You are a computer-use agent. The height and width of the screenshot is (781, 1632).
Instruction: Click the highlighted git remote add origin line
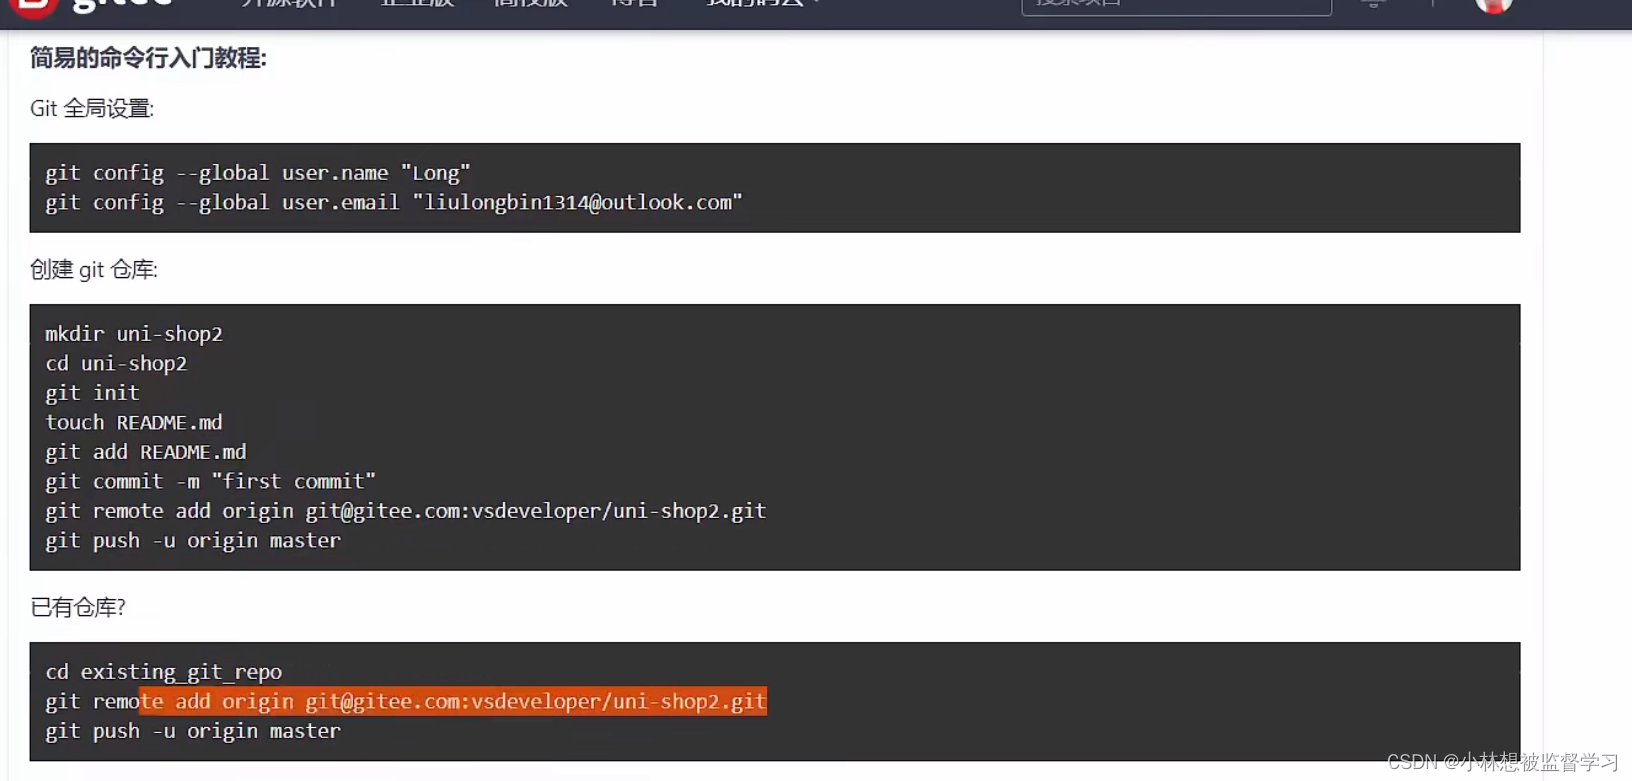(406, 701)
